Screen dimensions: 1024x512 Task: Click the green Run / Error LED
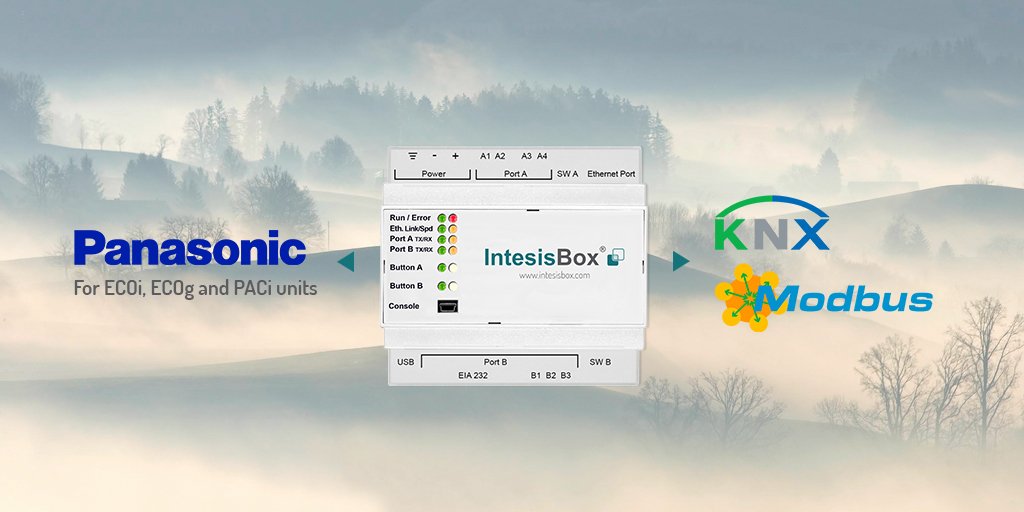442,218
